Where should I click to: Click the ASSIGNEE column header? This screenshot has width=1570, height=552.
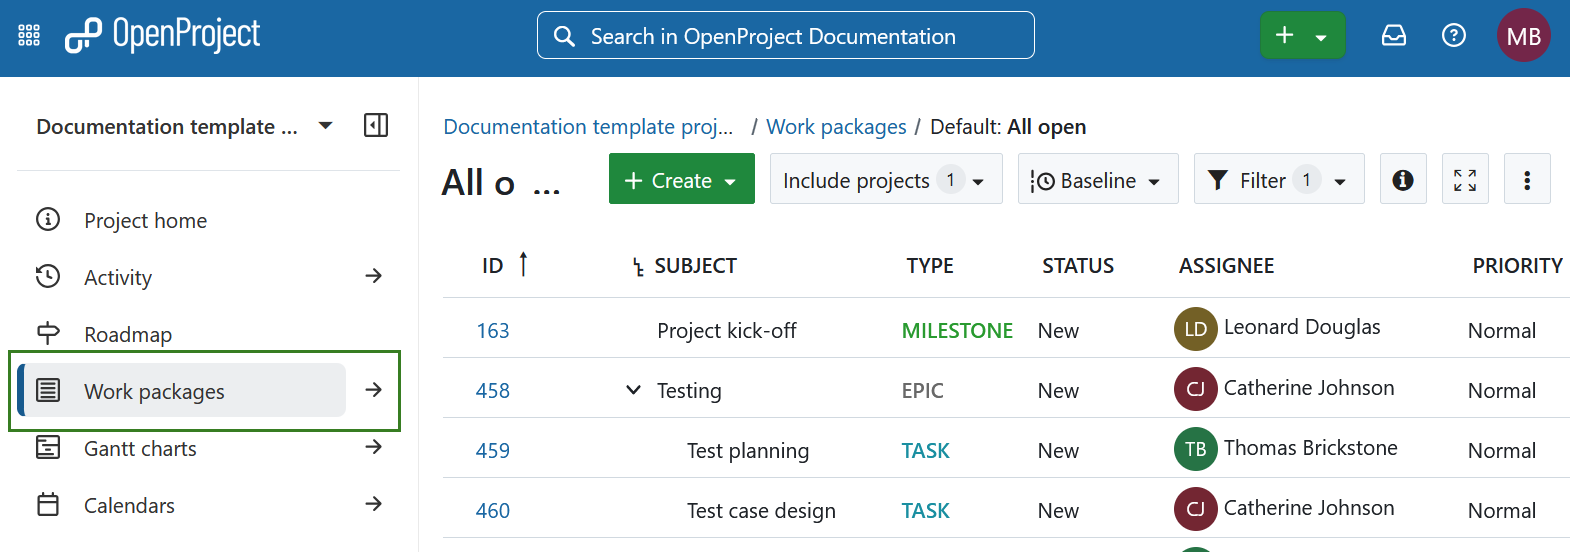tap(1226, 265)
